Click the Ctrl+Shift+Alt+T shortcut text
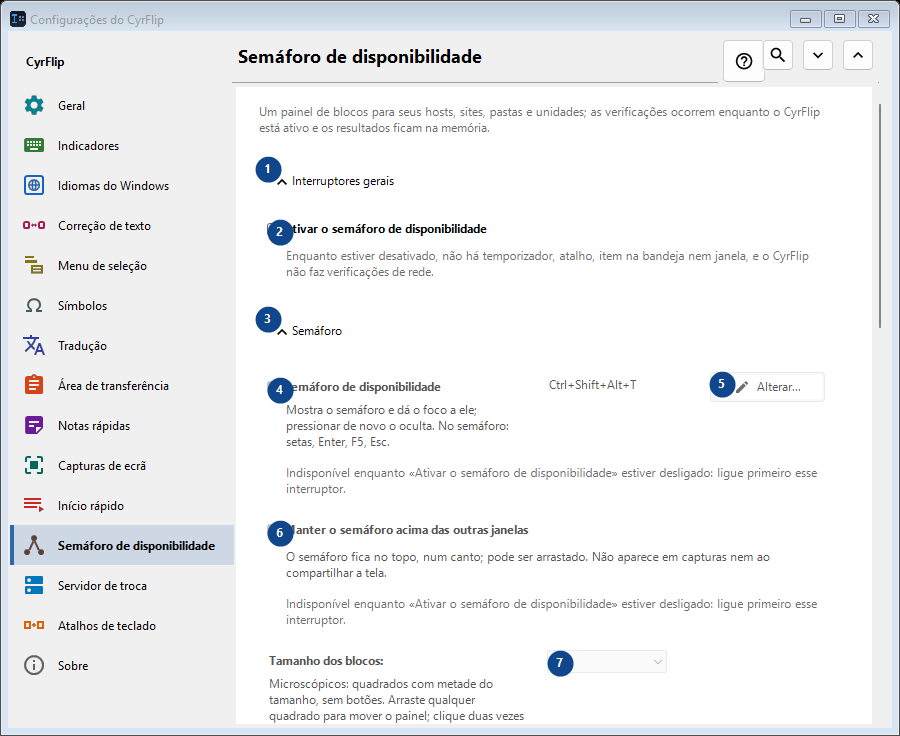Viewport: 900px width, 736px height. [x=592, y=385]
